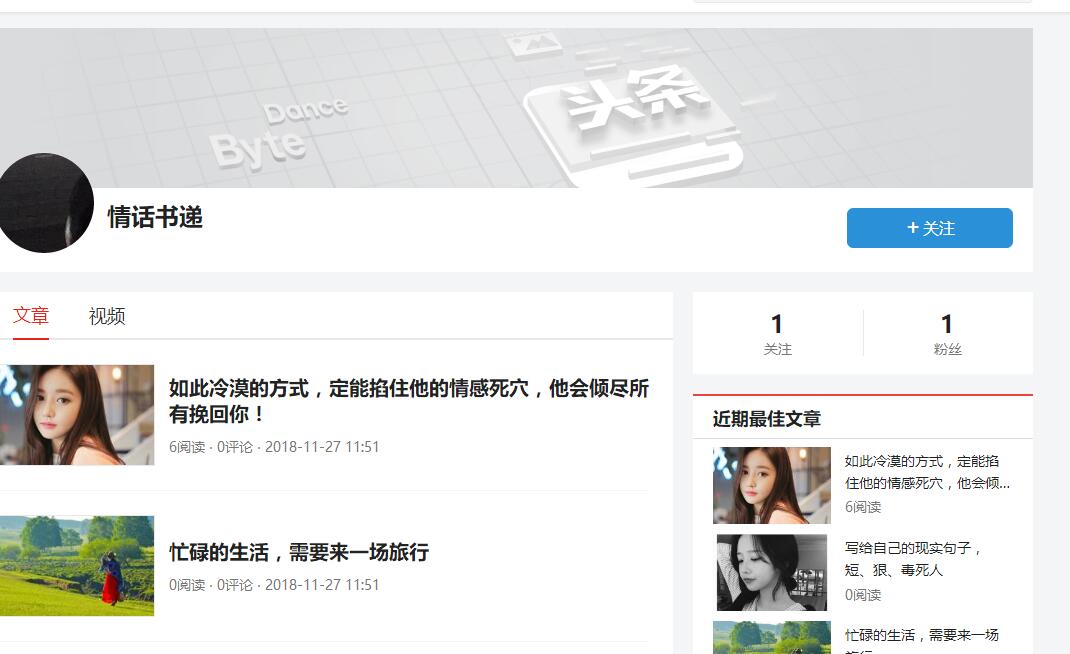Click sidebar thumbnail of color girl portrait
1070x654 pixels.
tap(772, 485)
